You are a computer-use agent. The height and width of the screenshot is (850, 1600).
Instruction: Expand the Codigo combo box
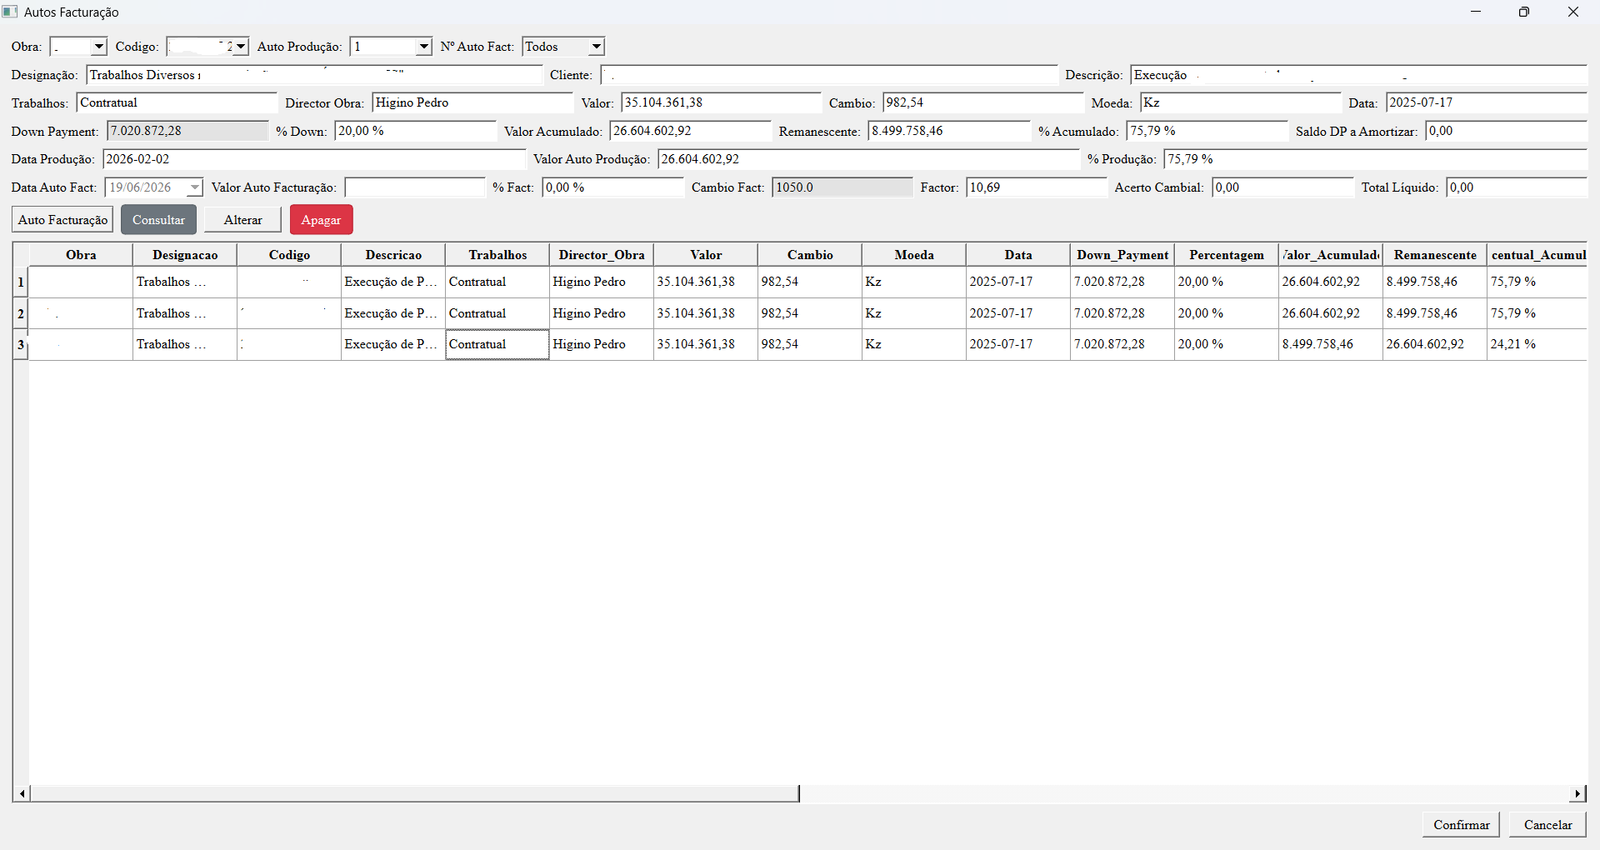[x=240, y=47]
